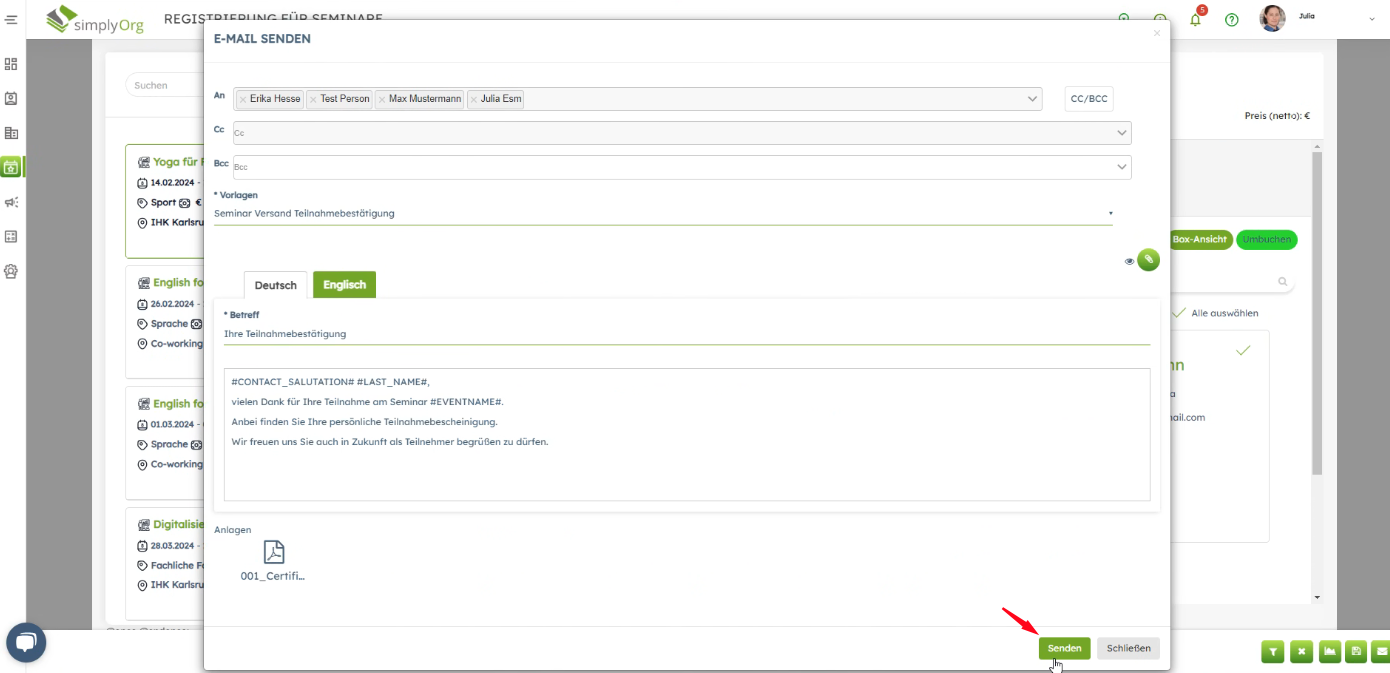
Task: Remove Erika Hesse from recipients
Action: pos(243,99)
